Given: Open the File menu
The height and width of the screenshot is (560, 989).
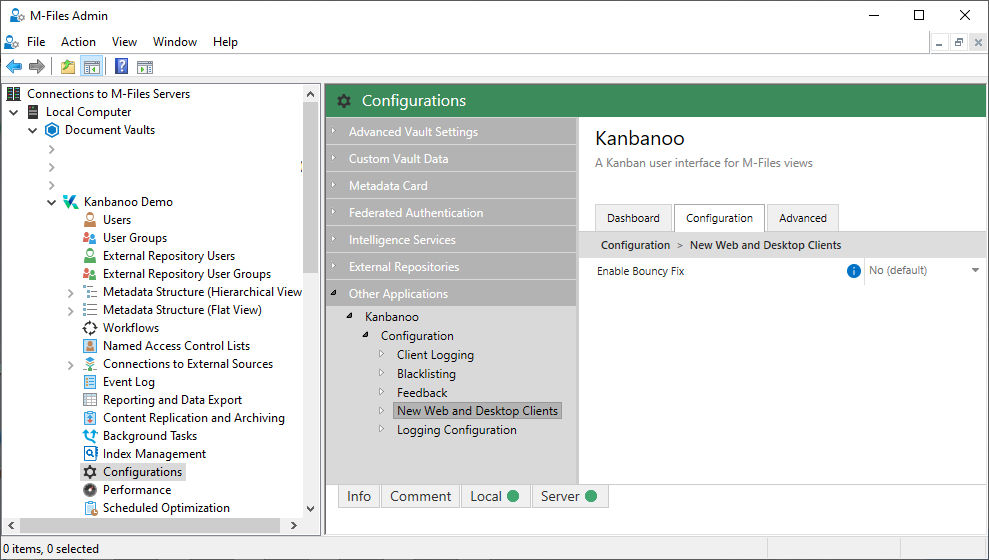Looking at the screenshot, I should point(36,42).
